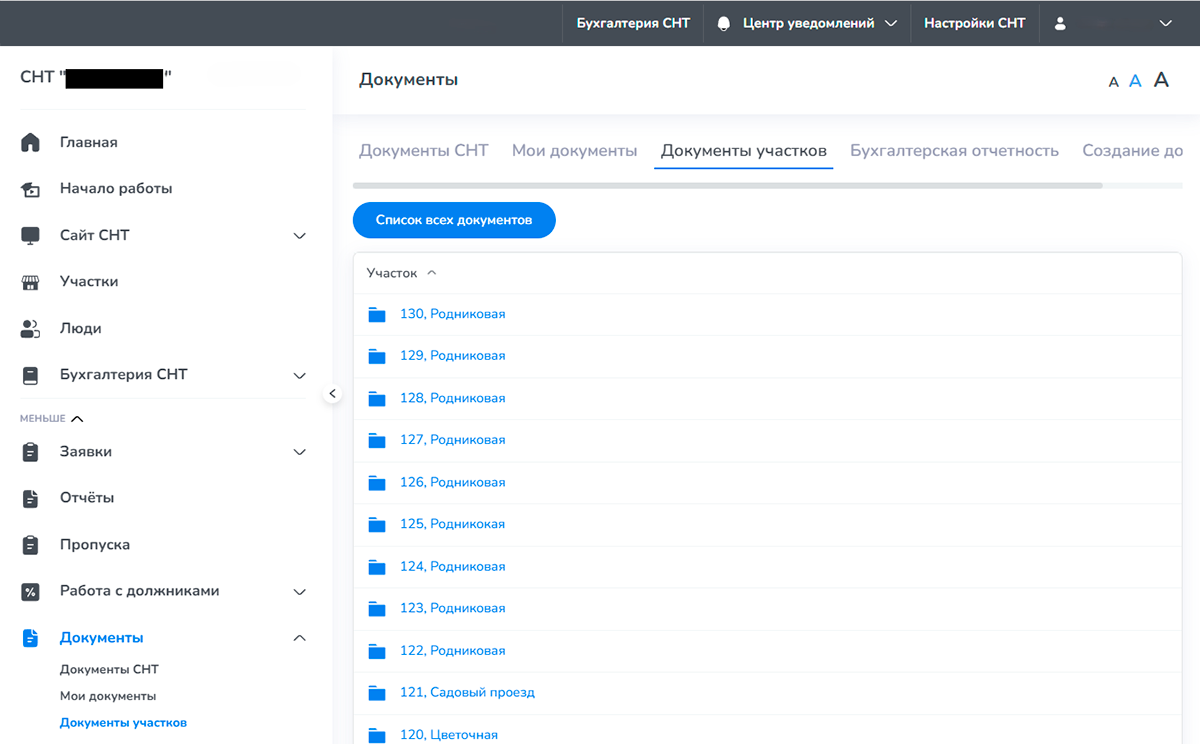
Task: Collapse the Документы submenu chevron
Action: click(299, 638)
